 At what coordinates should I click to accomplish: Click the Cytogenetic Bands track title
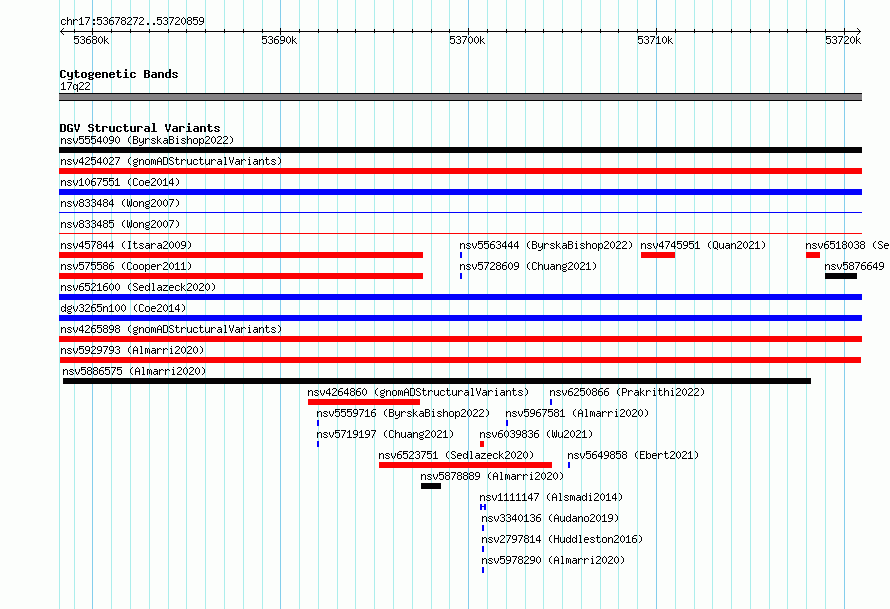pos(119,74)
